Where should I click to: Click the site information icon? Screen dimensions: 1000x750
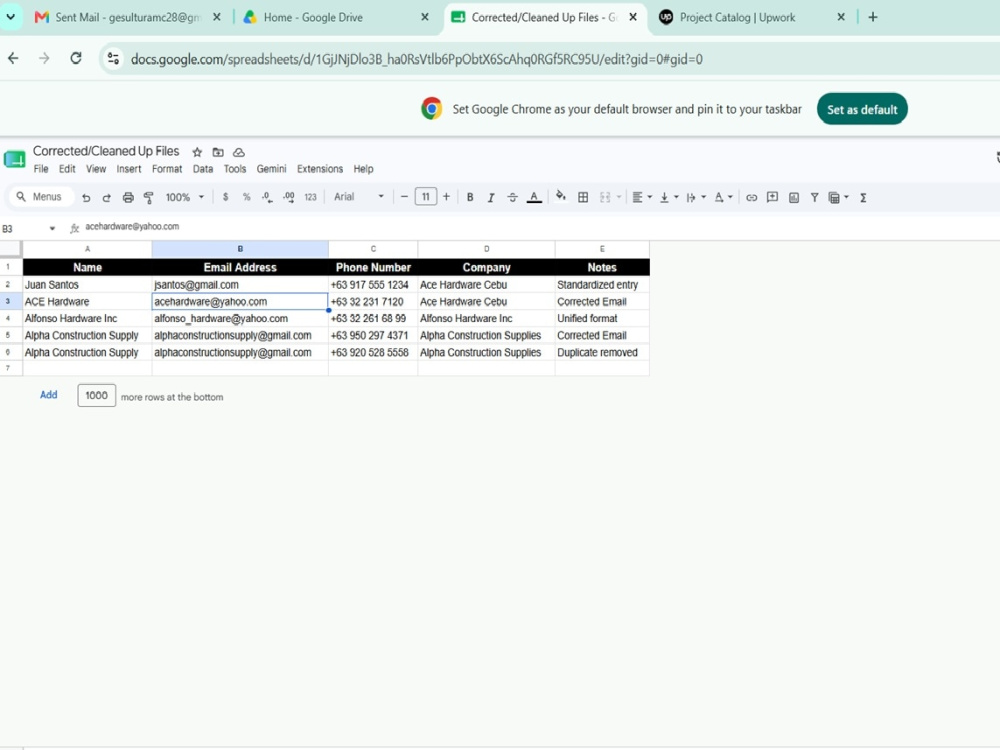tap(114, 59)
